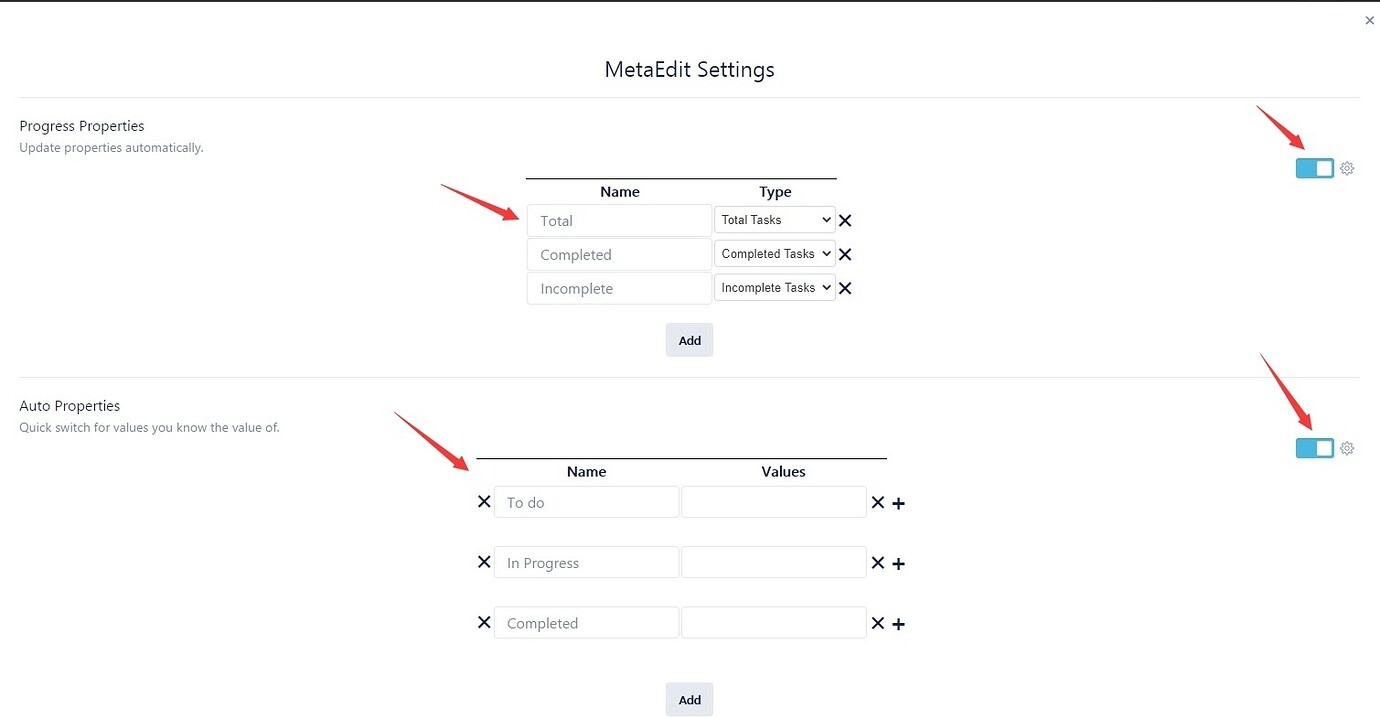This screenshot has width=1380, height=718.
Task: Expand the Completed Tasks type dropdown
Action: [x=775, y=254]
